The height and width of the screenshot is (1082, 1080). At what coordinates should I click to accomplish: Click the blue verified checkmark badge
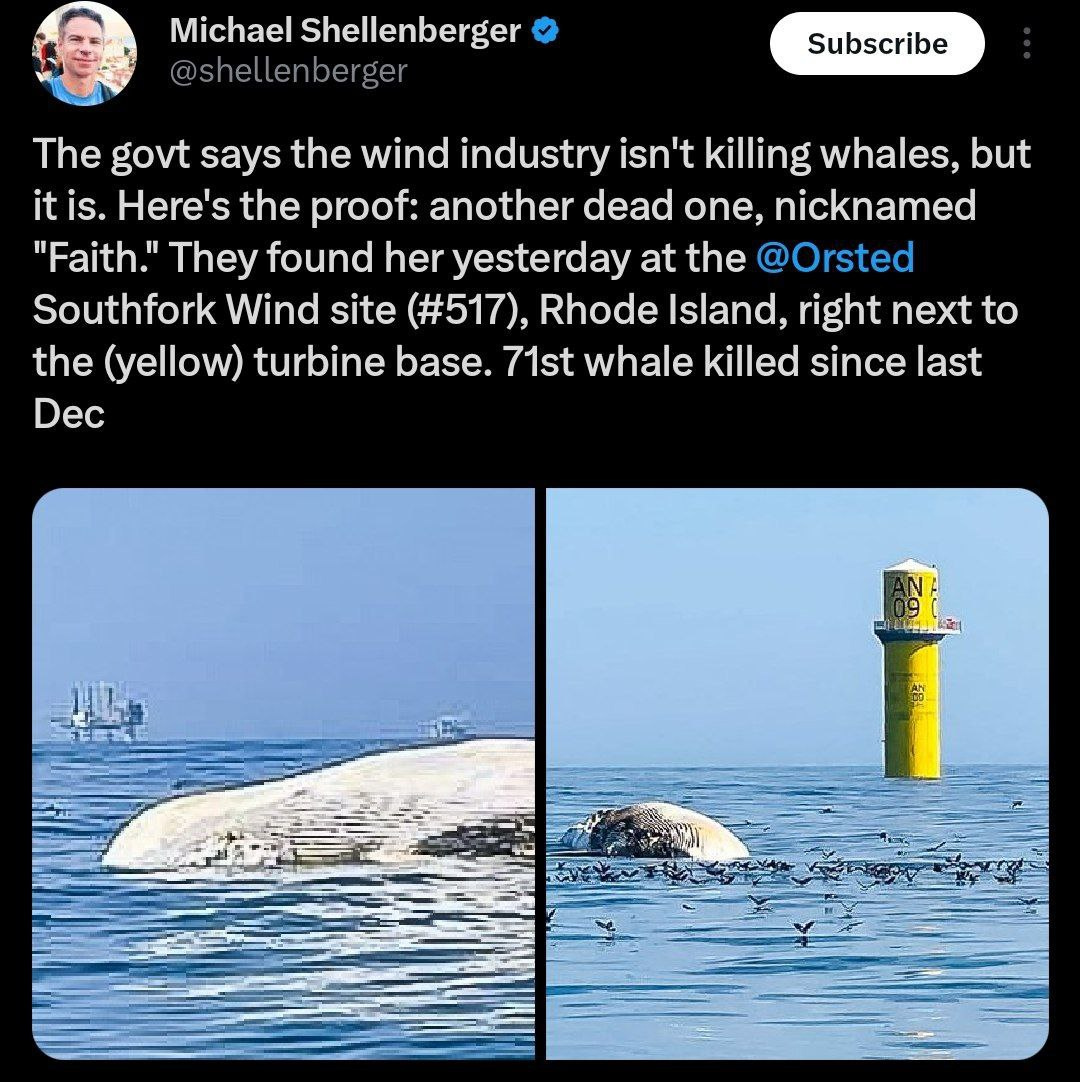[x=545, y=31]
